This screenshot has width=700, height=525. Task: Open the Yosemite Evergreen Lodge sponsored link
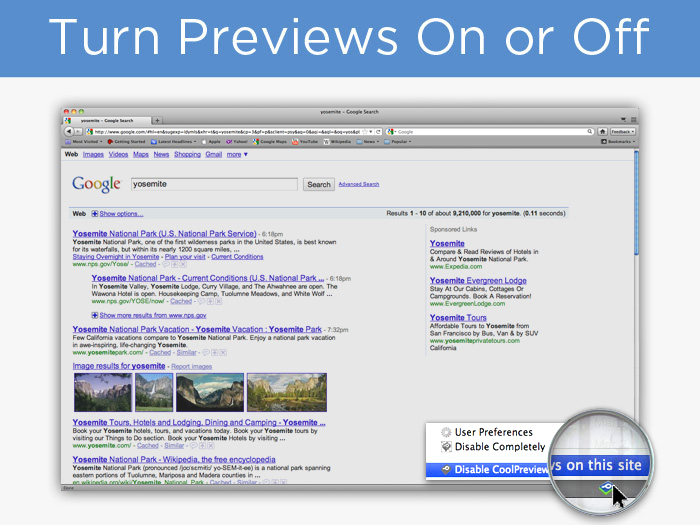point(478,280)
